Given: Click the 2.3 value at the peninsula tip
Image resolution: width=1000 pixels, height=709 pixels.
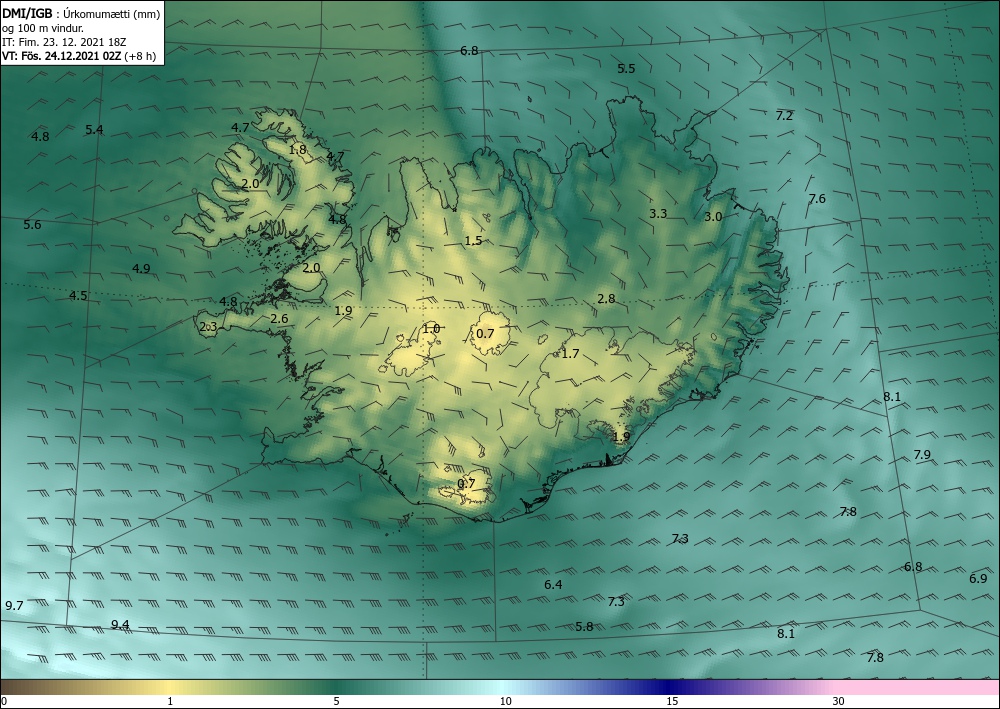Looking at the screenshot, I should [209, 326].
